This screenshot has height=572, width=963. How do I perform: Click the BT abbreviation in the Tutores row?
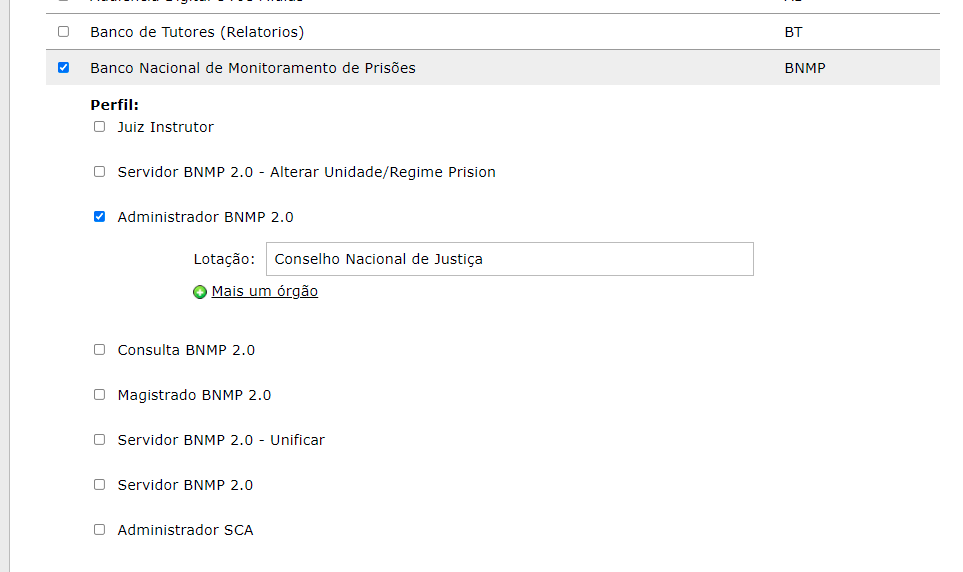[793, 32]
